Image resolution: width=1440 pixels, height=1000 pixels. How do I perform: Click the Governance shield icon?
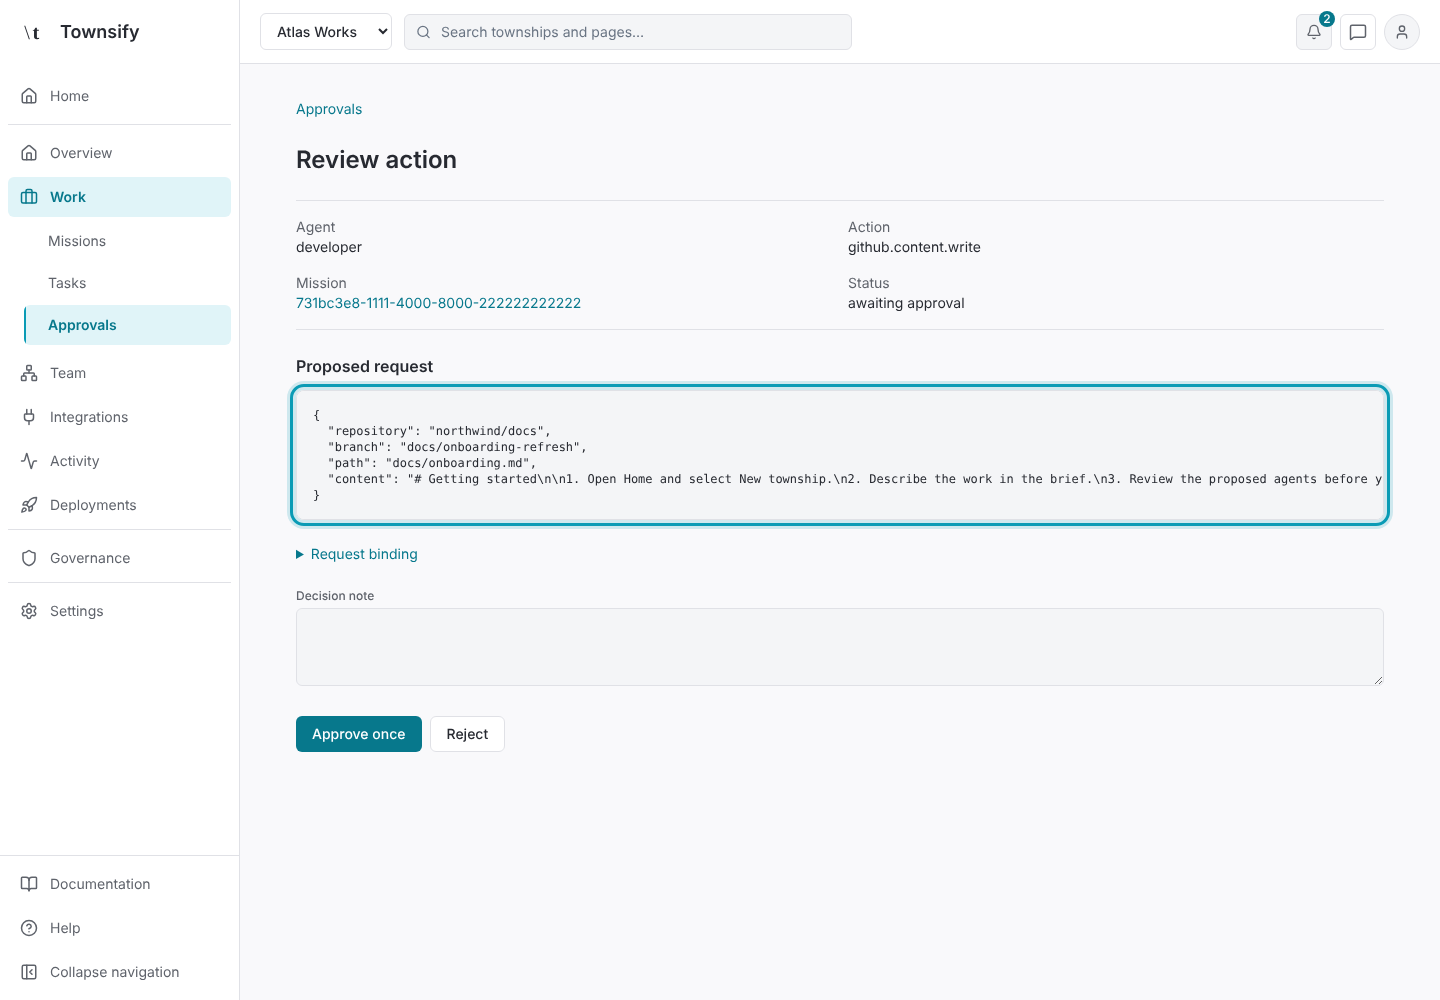29,558
